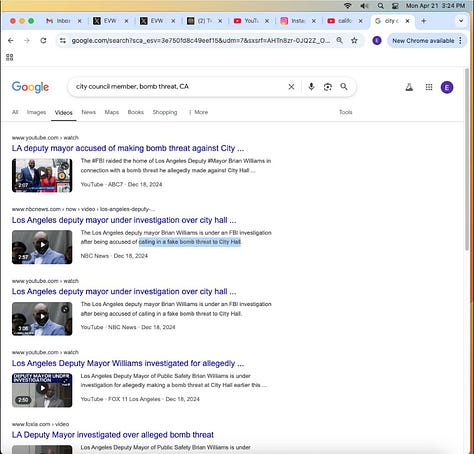Click the Google search text field

coord(178,87)
